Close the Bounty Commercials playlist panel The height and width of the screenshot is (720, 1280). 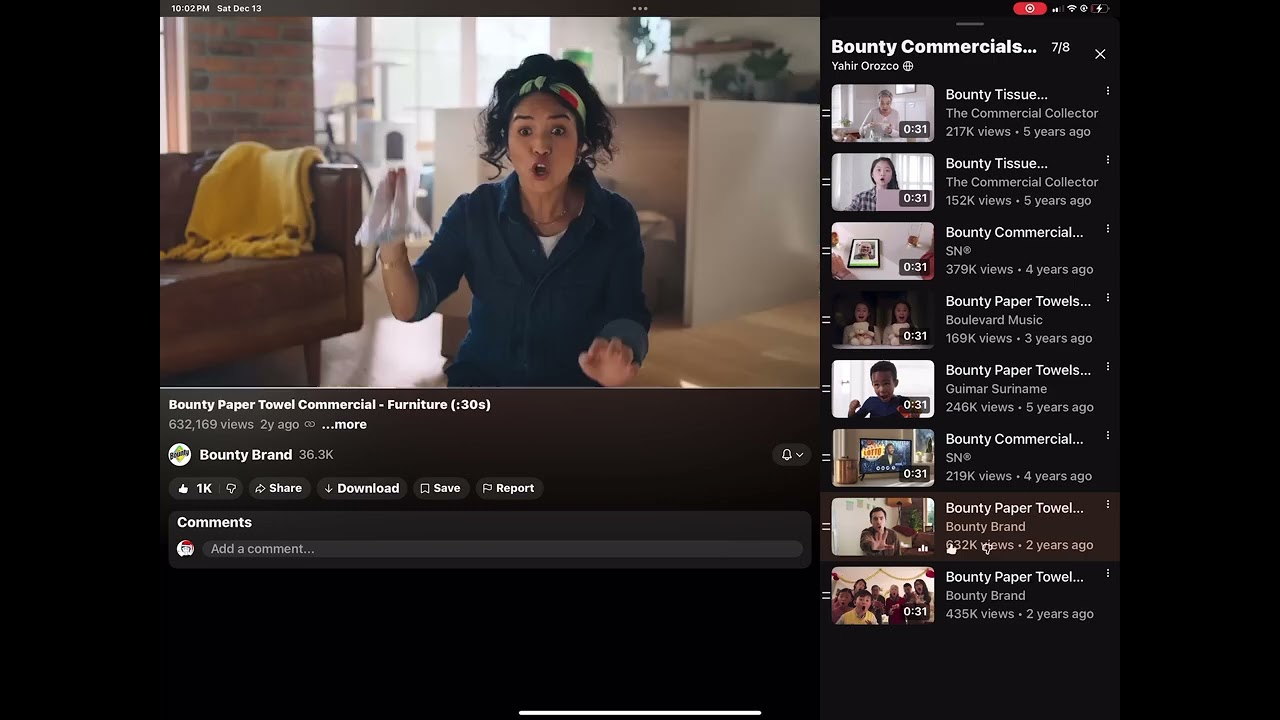1100,54
